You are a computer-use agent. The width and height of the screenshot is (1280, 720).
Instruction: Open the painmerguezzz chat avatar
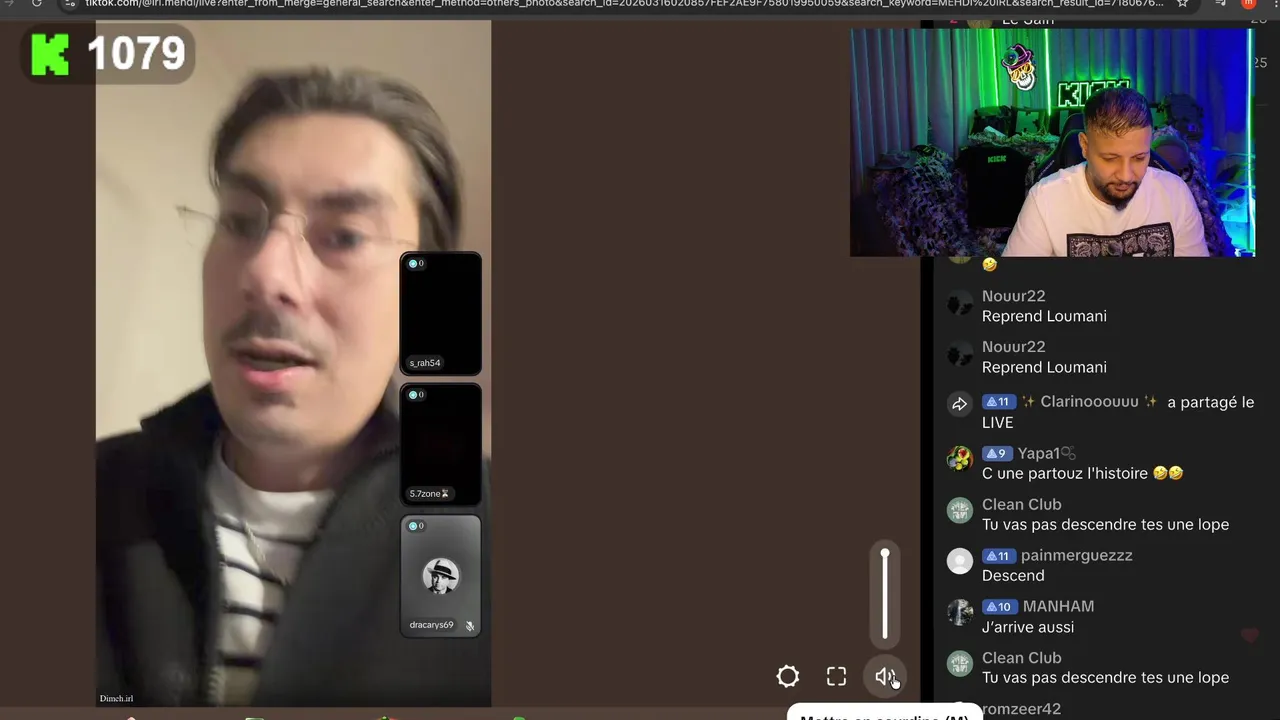[960, 561]
